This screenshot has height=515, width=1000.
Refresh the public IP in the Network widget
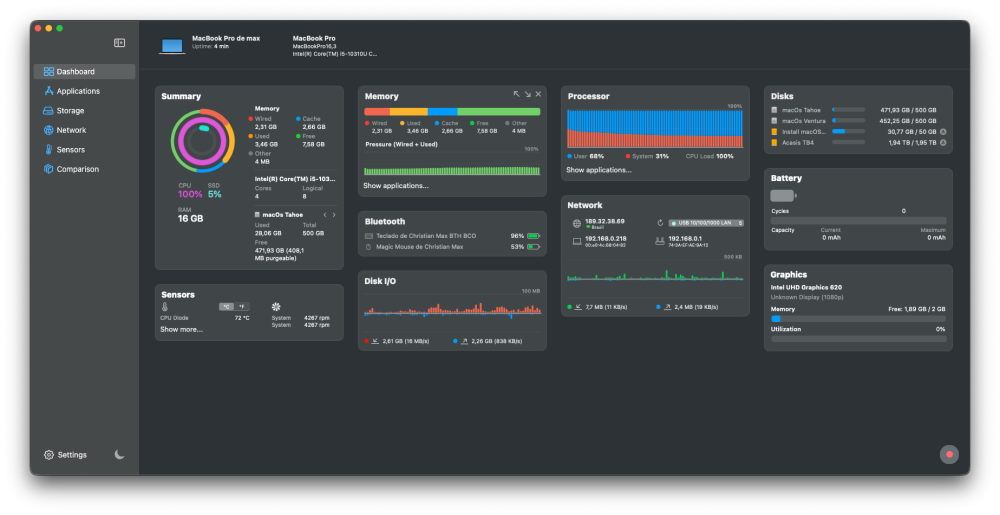(660, 223)
